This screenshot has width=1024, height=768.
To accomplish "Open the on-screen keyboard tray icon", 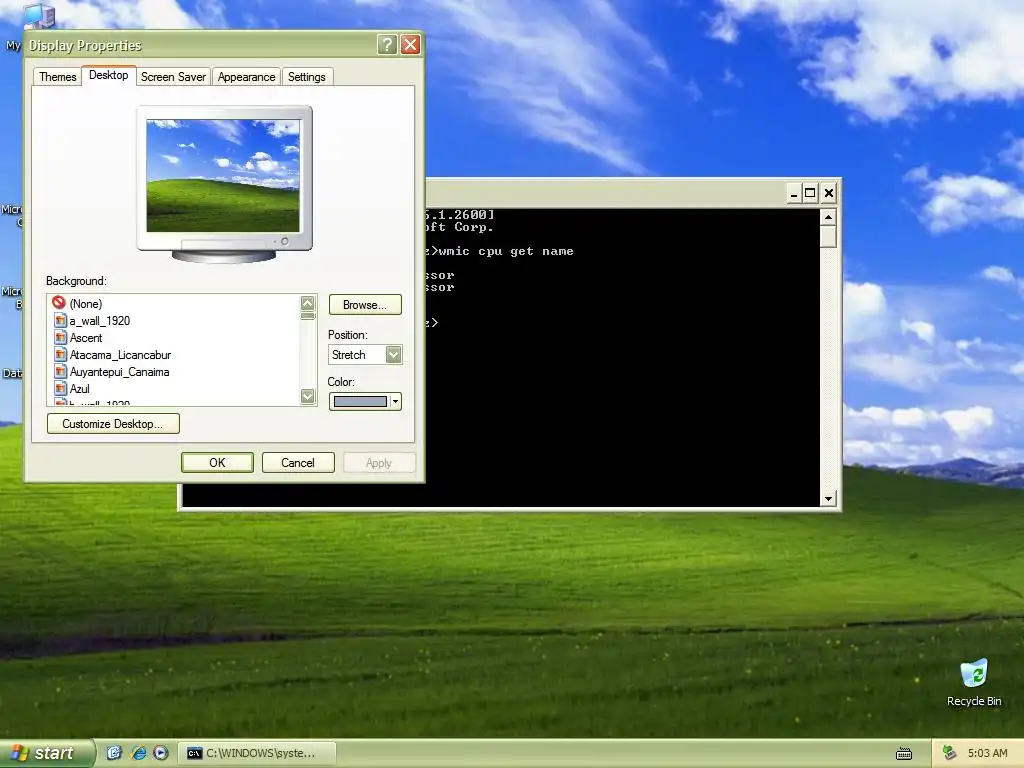I will click(x=904, y=754).
